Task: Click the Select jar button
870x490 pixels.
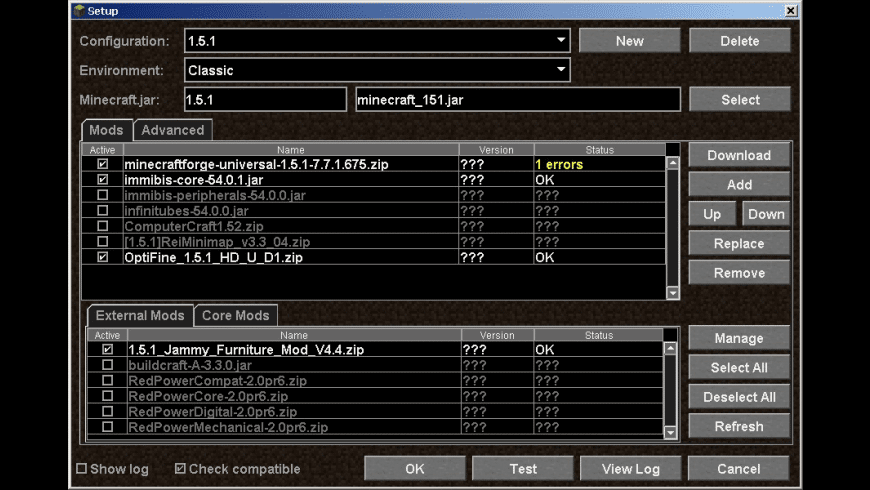Action: (740, 100)
